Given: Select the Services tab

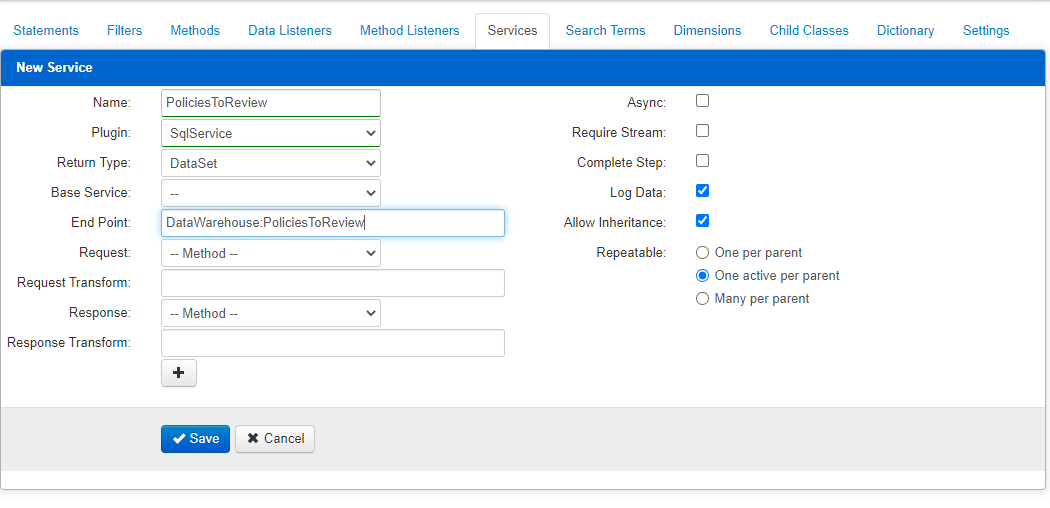Looking at the screenshot, I should (x=512, y=31).
